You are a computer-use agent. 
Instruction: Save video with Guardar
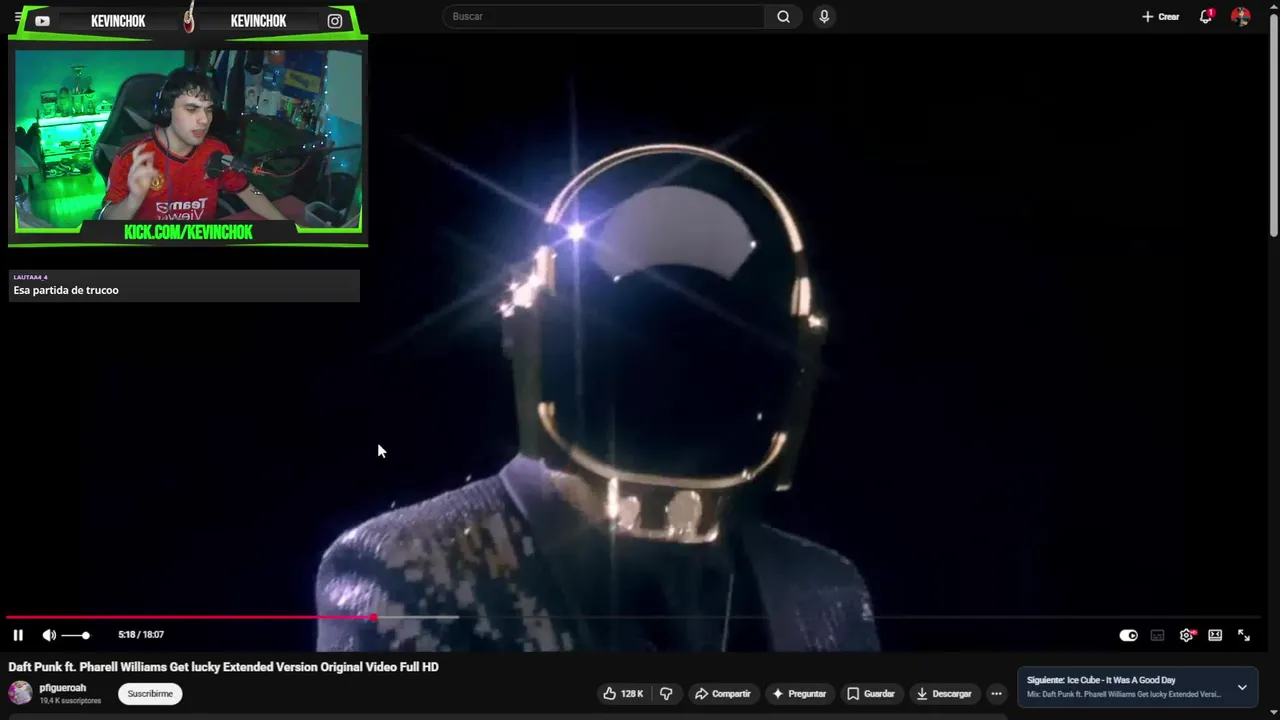click(871, 693)
